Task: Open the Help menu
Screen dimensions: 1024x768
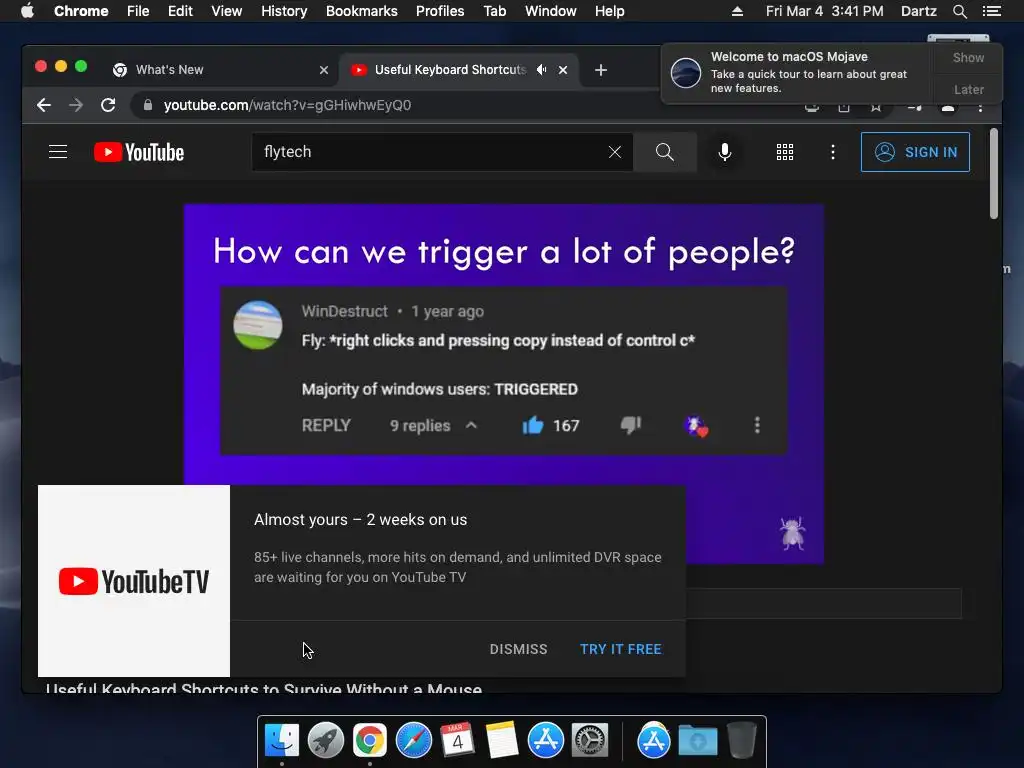Action: tap(609, 11)
